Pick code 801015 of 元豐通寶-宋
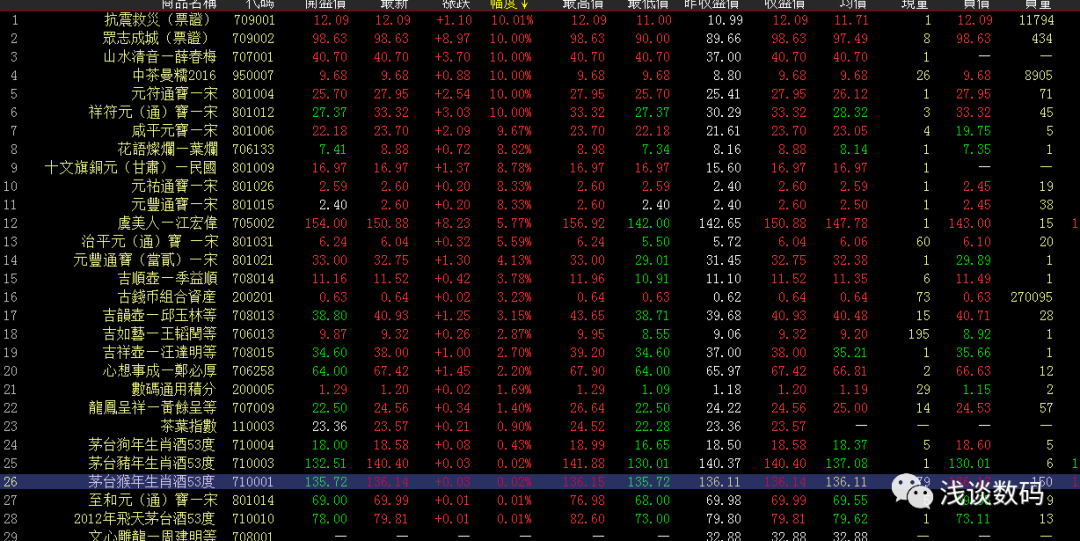 point(253,205)
